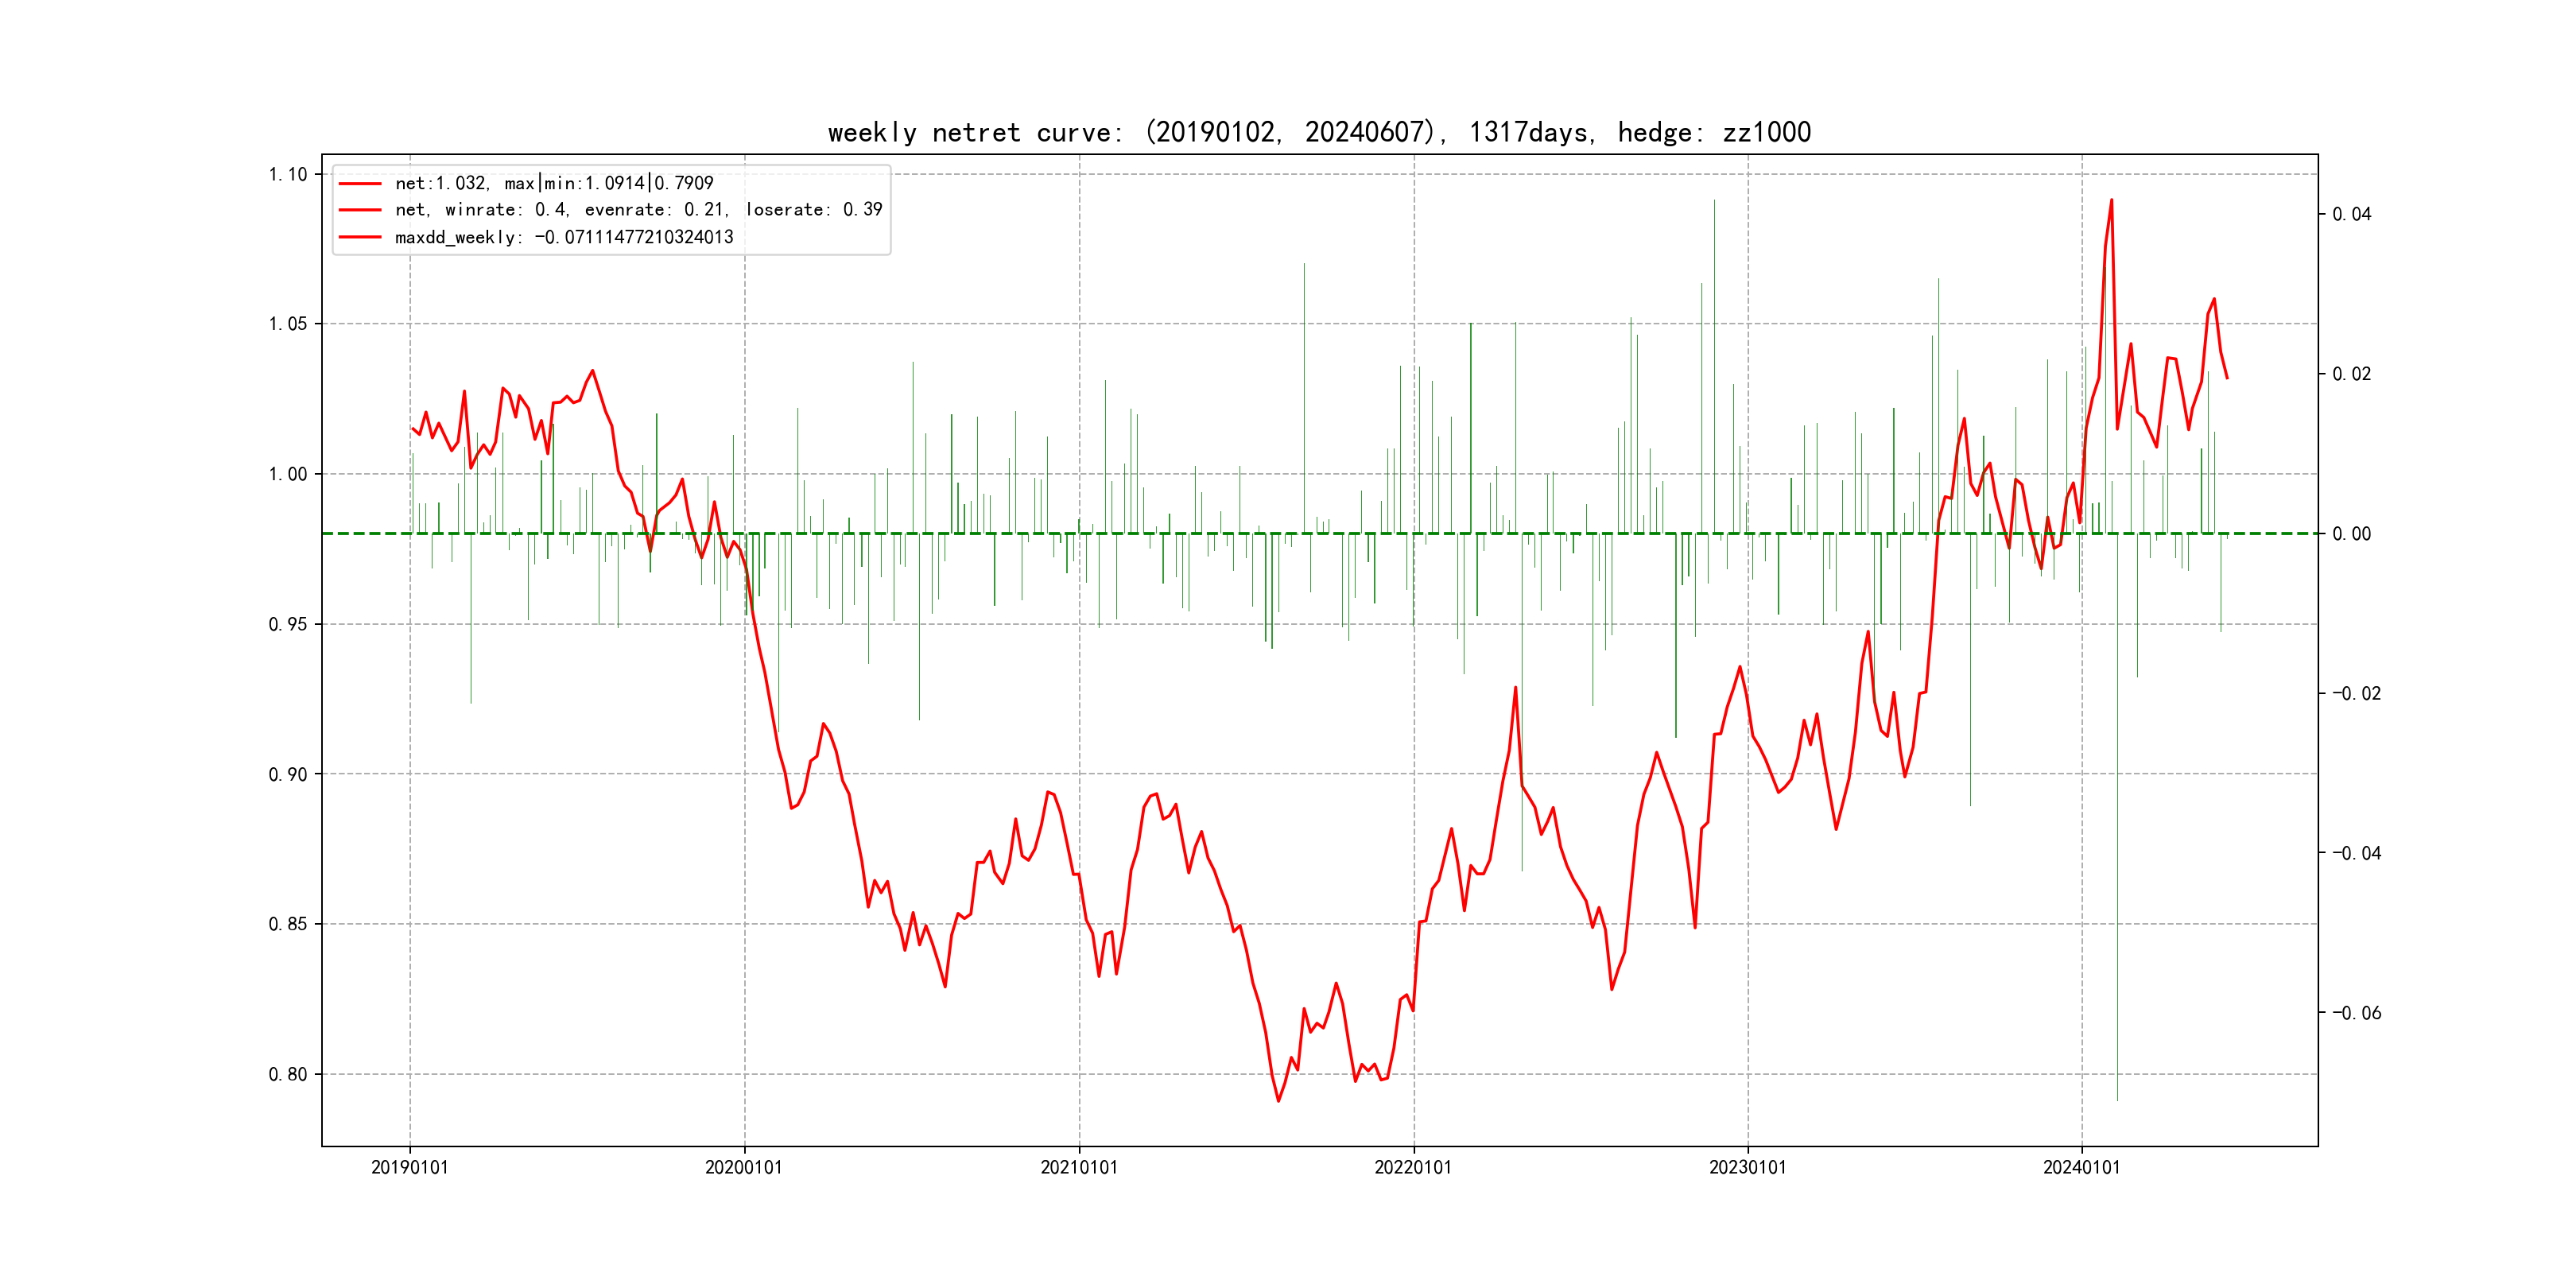Click the 0.80 left axis tick label
Image resolution: width=2576 pixels, height=1288 pixels.
point(288,1074)
